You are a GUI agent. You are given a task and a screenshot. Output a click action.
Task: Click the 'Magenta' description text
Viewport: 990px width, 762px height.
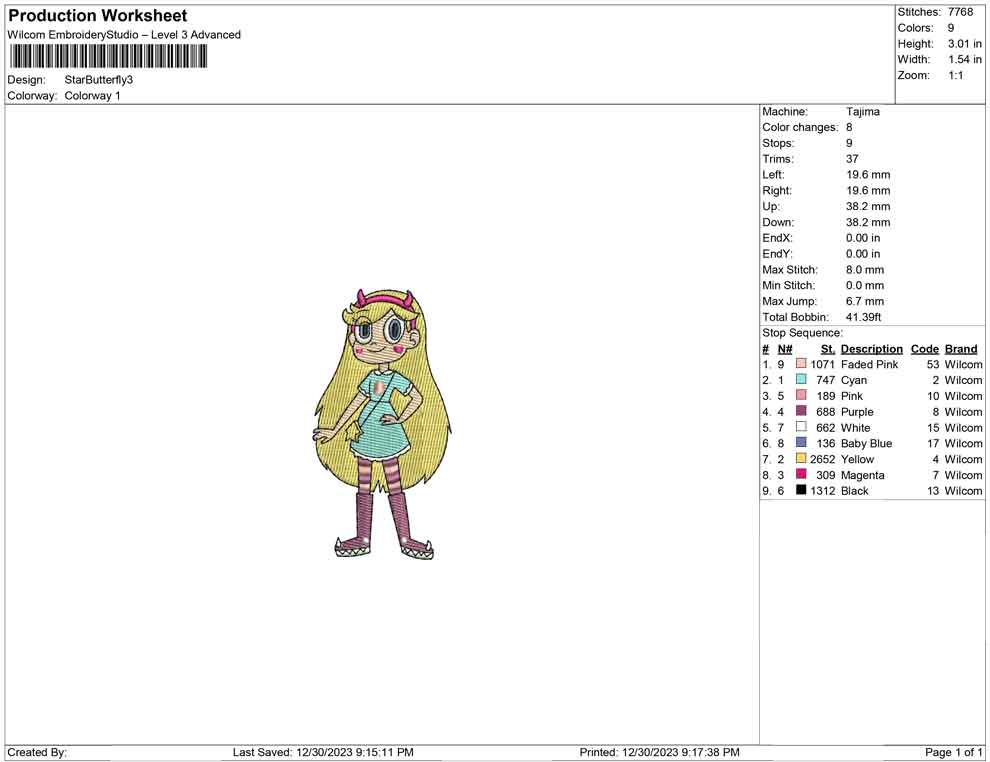(x=862, y=475)
